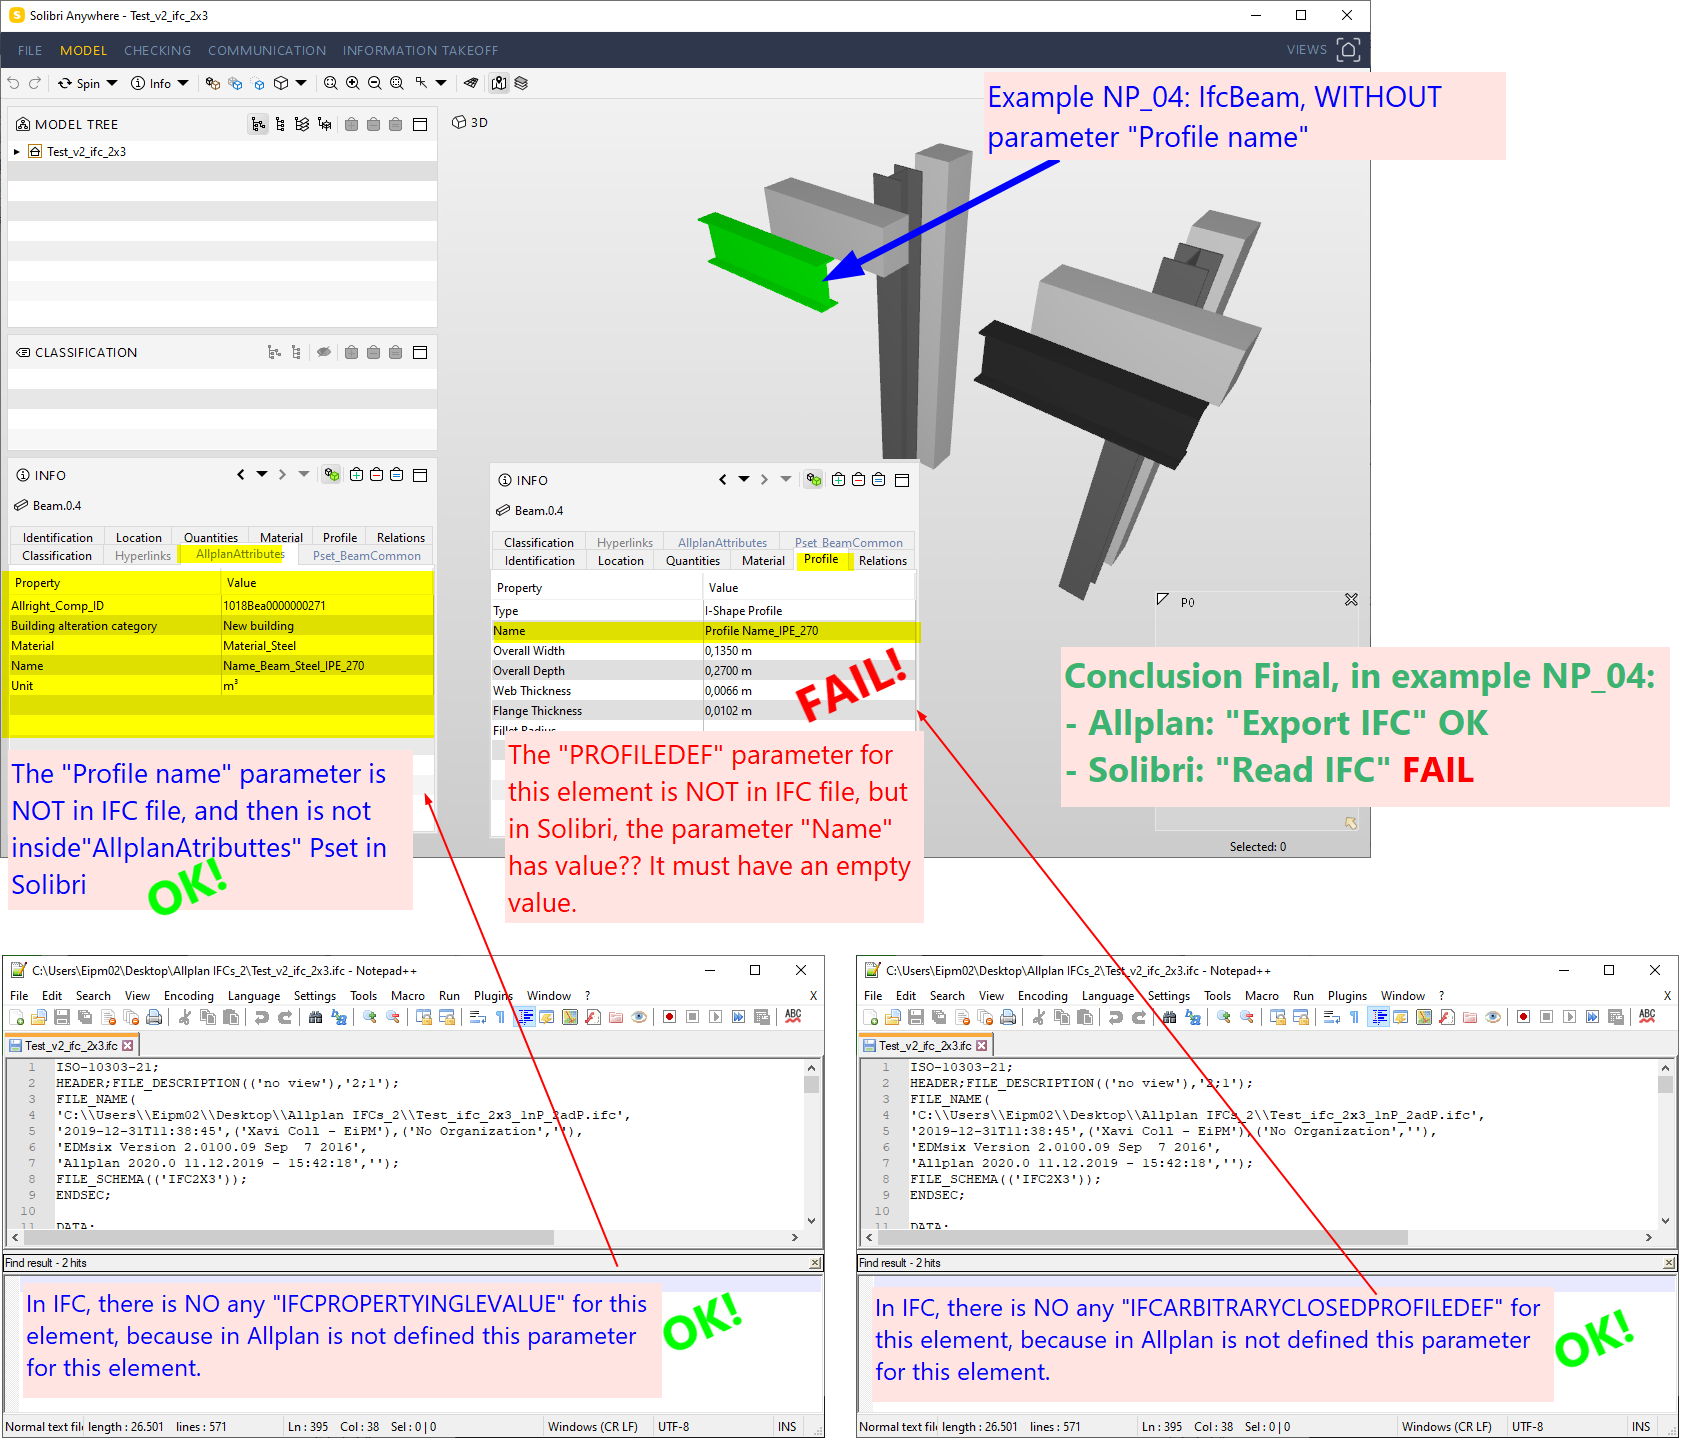Click Find binoculars icon in left Notepad++
This screenshot has height=1450, width=1700.
[316, 1017]
